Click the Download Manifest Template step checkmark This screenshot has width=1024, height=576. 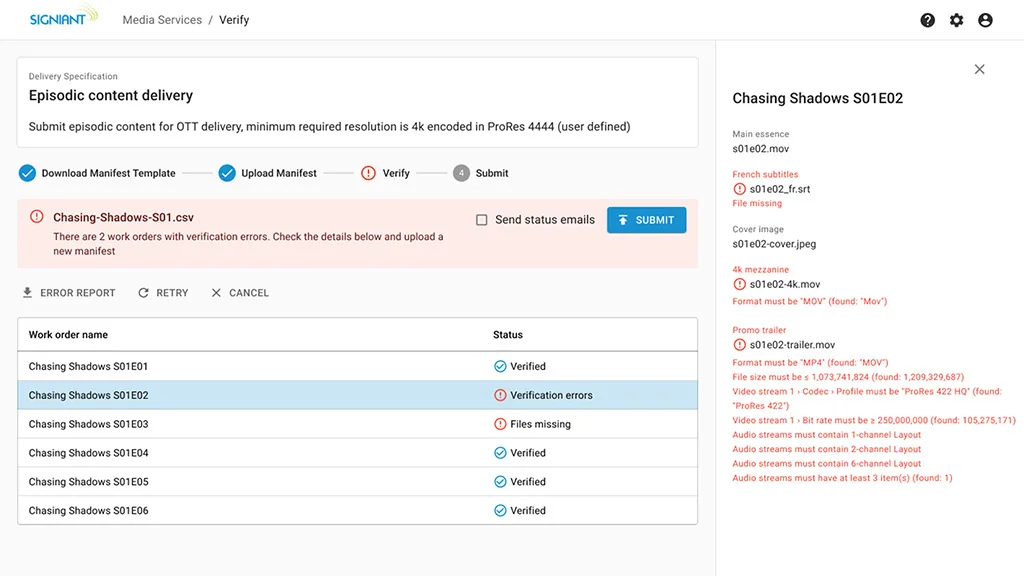27,173
